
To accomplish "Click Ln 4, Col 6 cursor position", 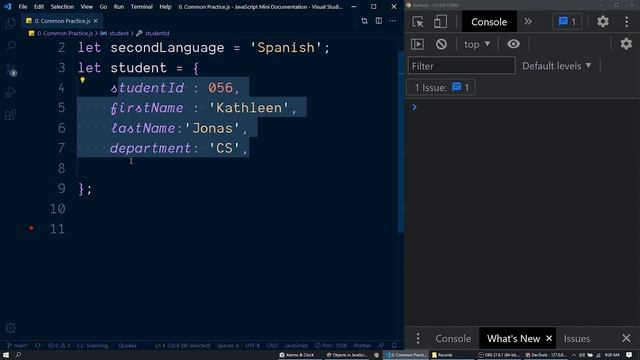I will [182, 345].
